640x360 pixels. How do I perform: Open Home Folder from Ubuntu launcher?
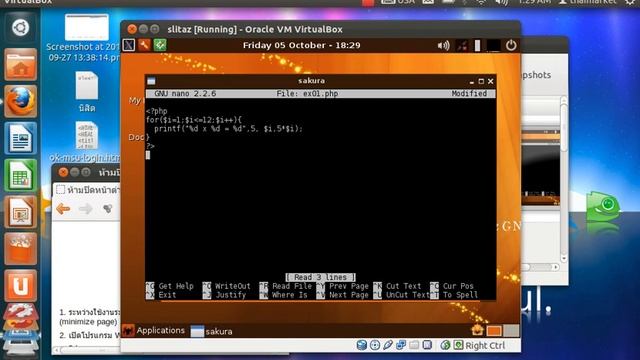(20, 64)
